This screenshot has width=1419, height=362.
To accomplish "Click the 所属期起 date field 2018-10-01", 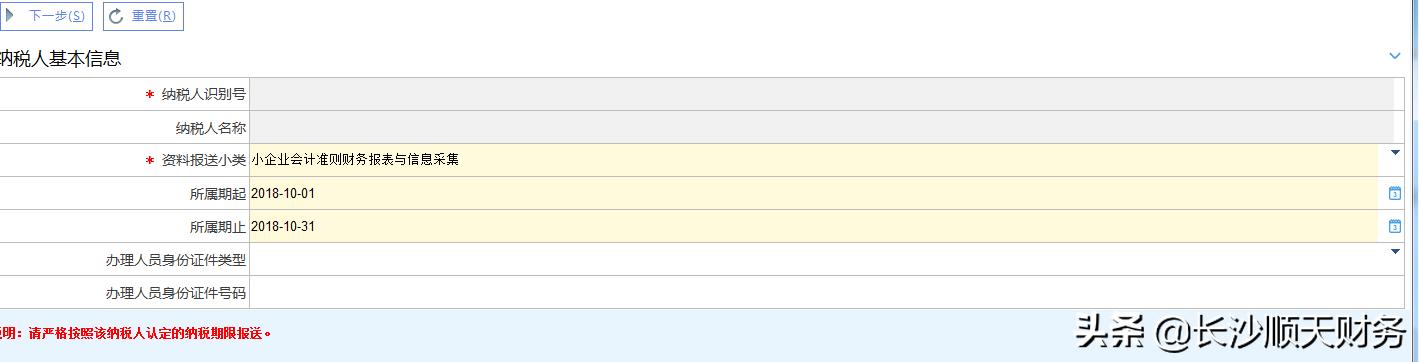I will 815,193.
